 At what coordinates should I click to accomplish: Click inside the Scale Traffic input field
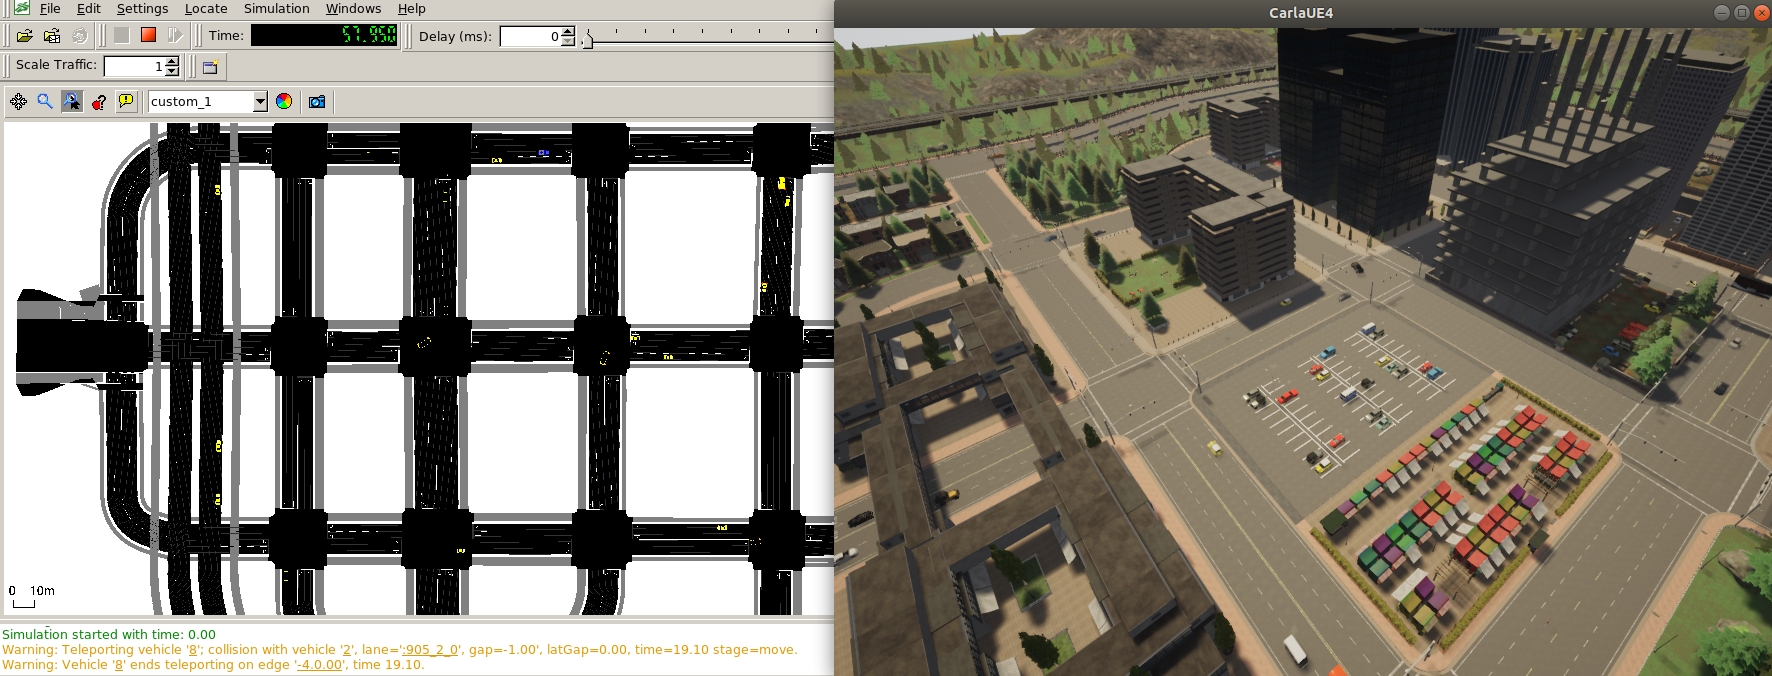click(133, 66)
